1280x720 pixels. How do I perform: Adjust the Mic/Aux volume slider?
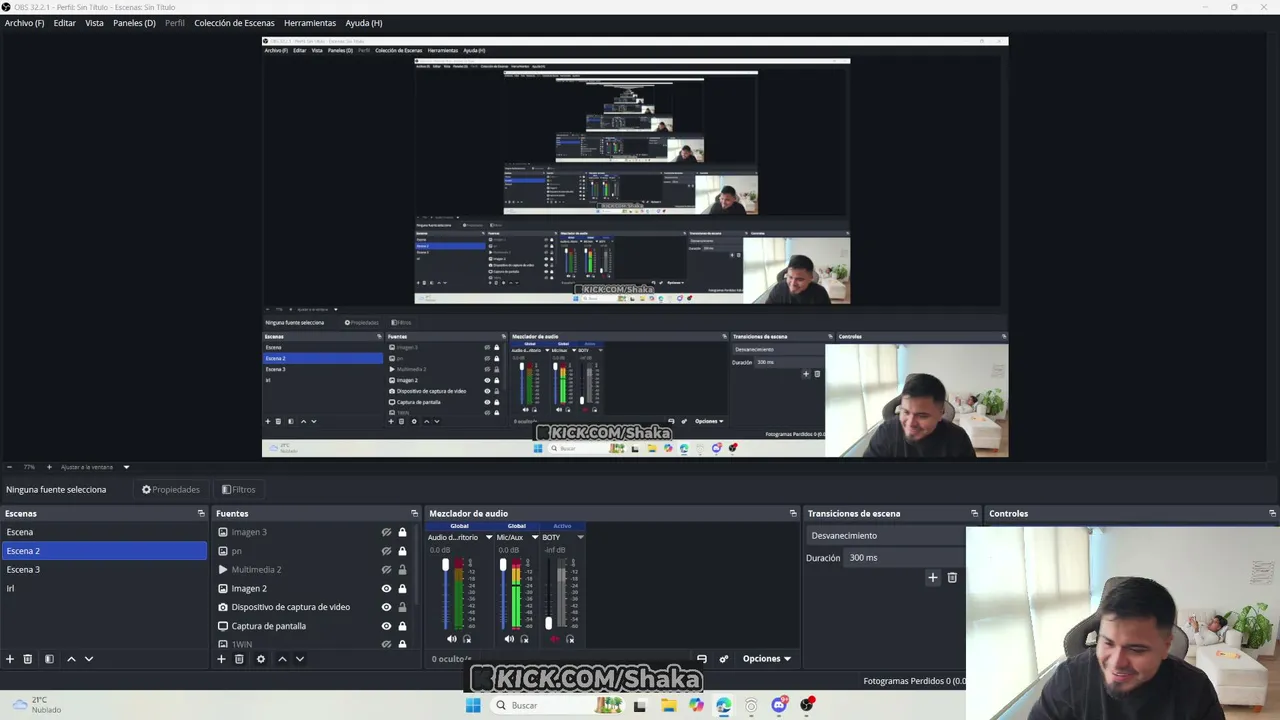coord(503,566)
